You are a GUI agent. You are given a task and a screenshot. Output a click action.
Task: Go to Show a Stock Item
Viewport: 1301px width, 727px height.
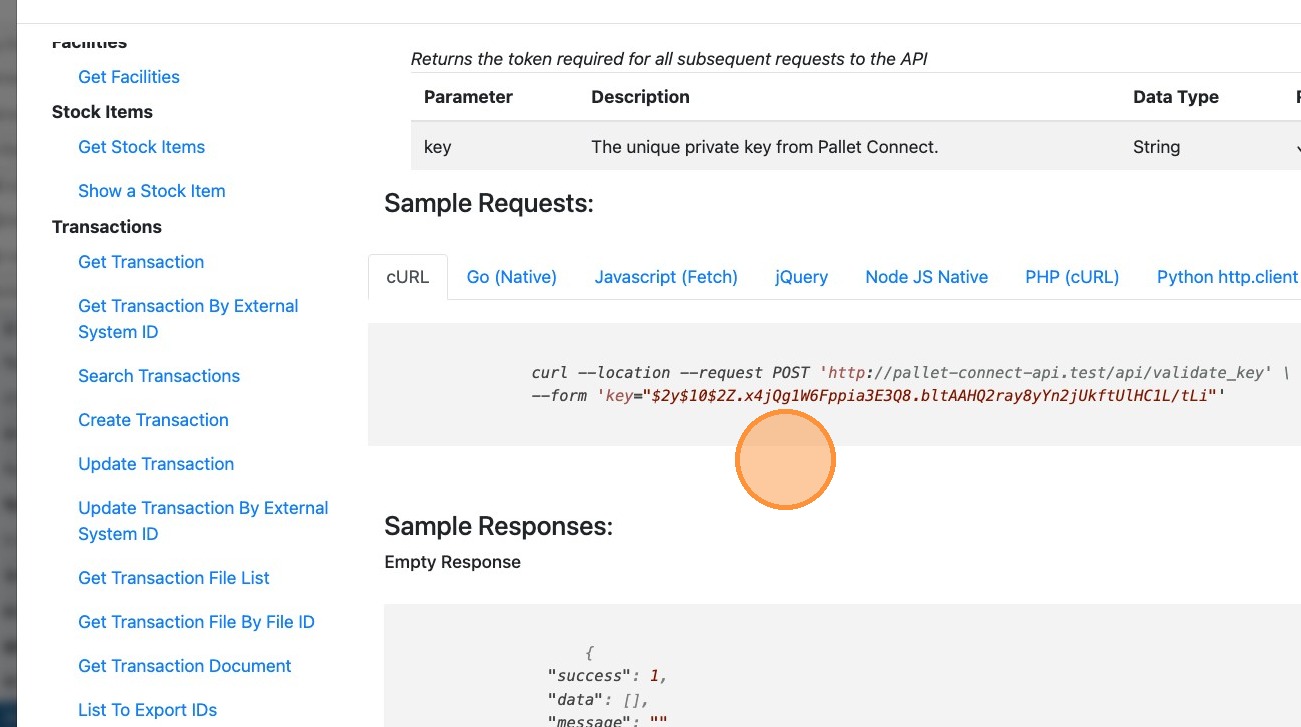(x=151, y=191)
